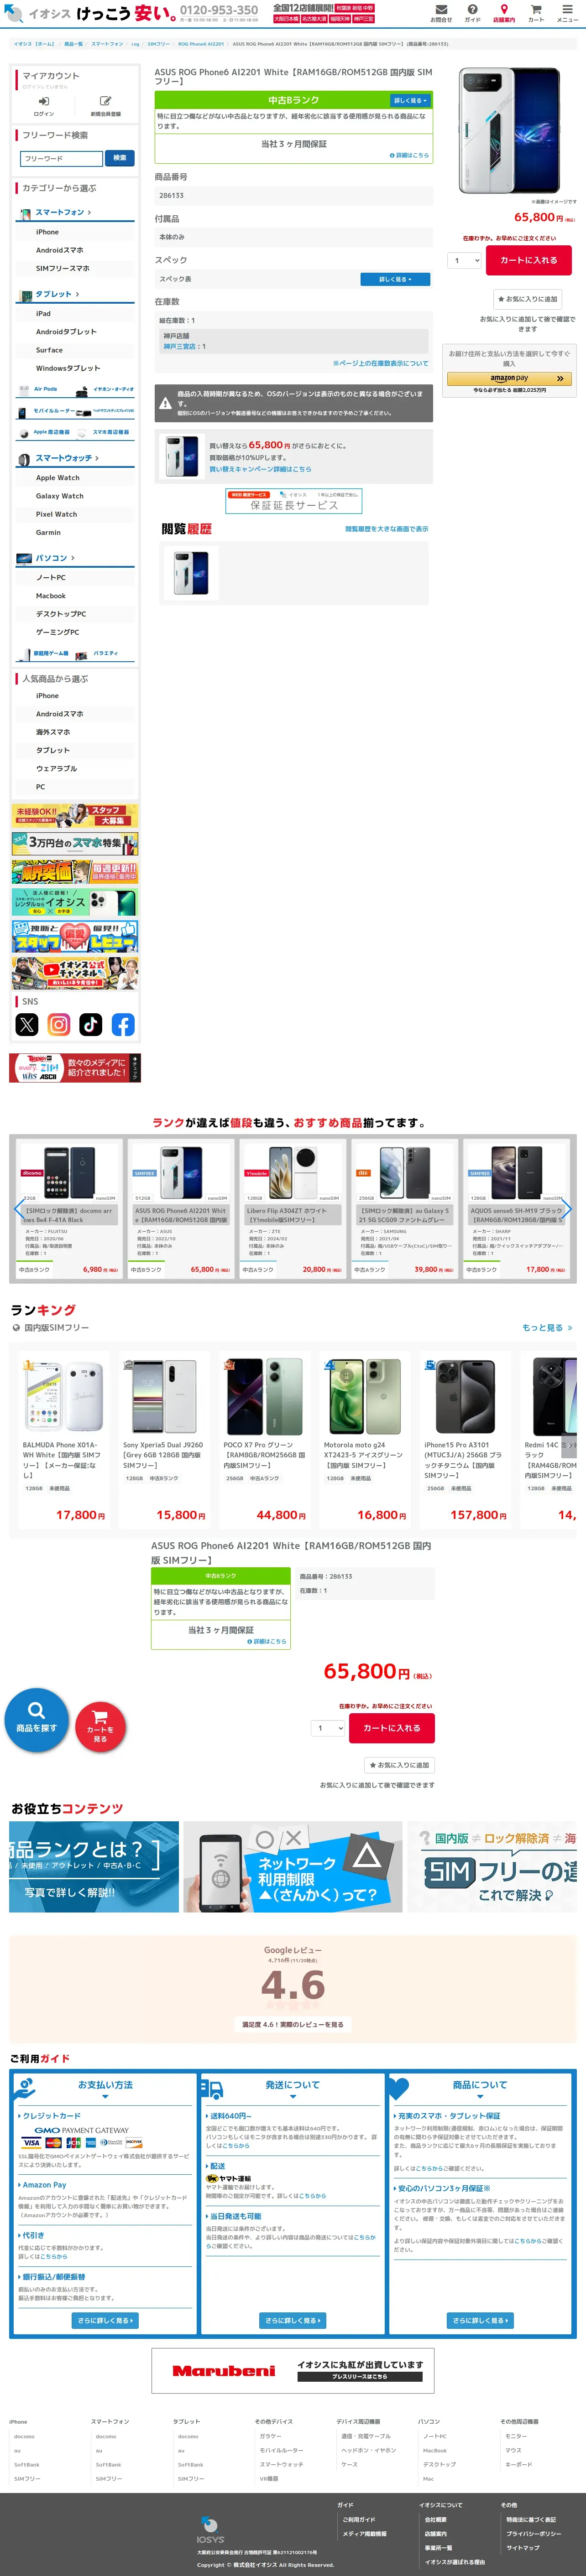Add item via お気に入りに追加 button at top
This screenshot has width=586, height=2576.
(x=527, y=299)
